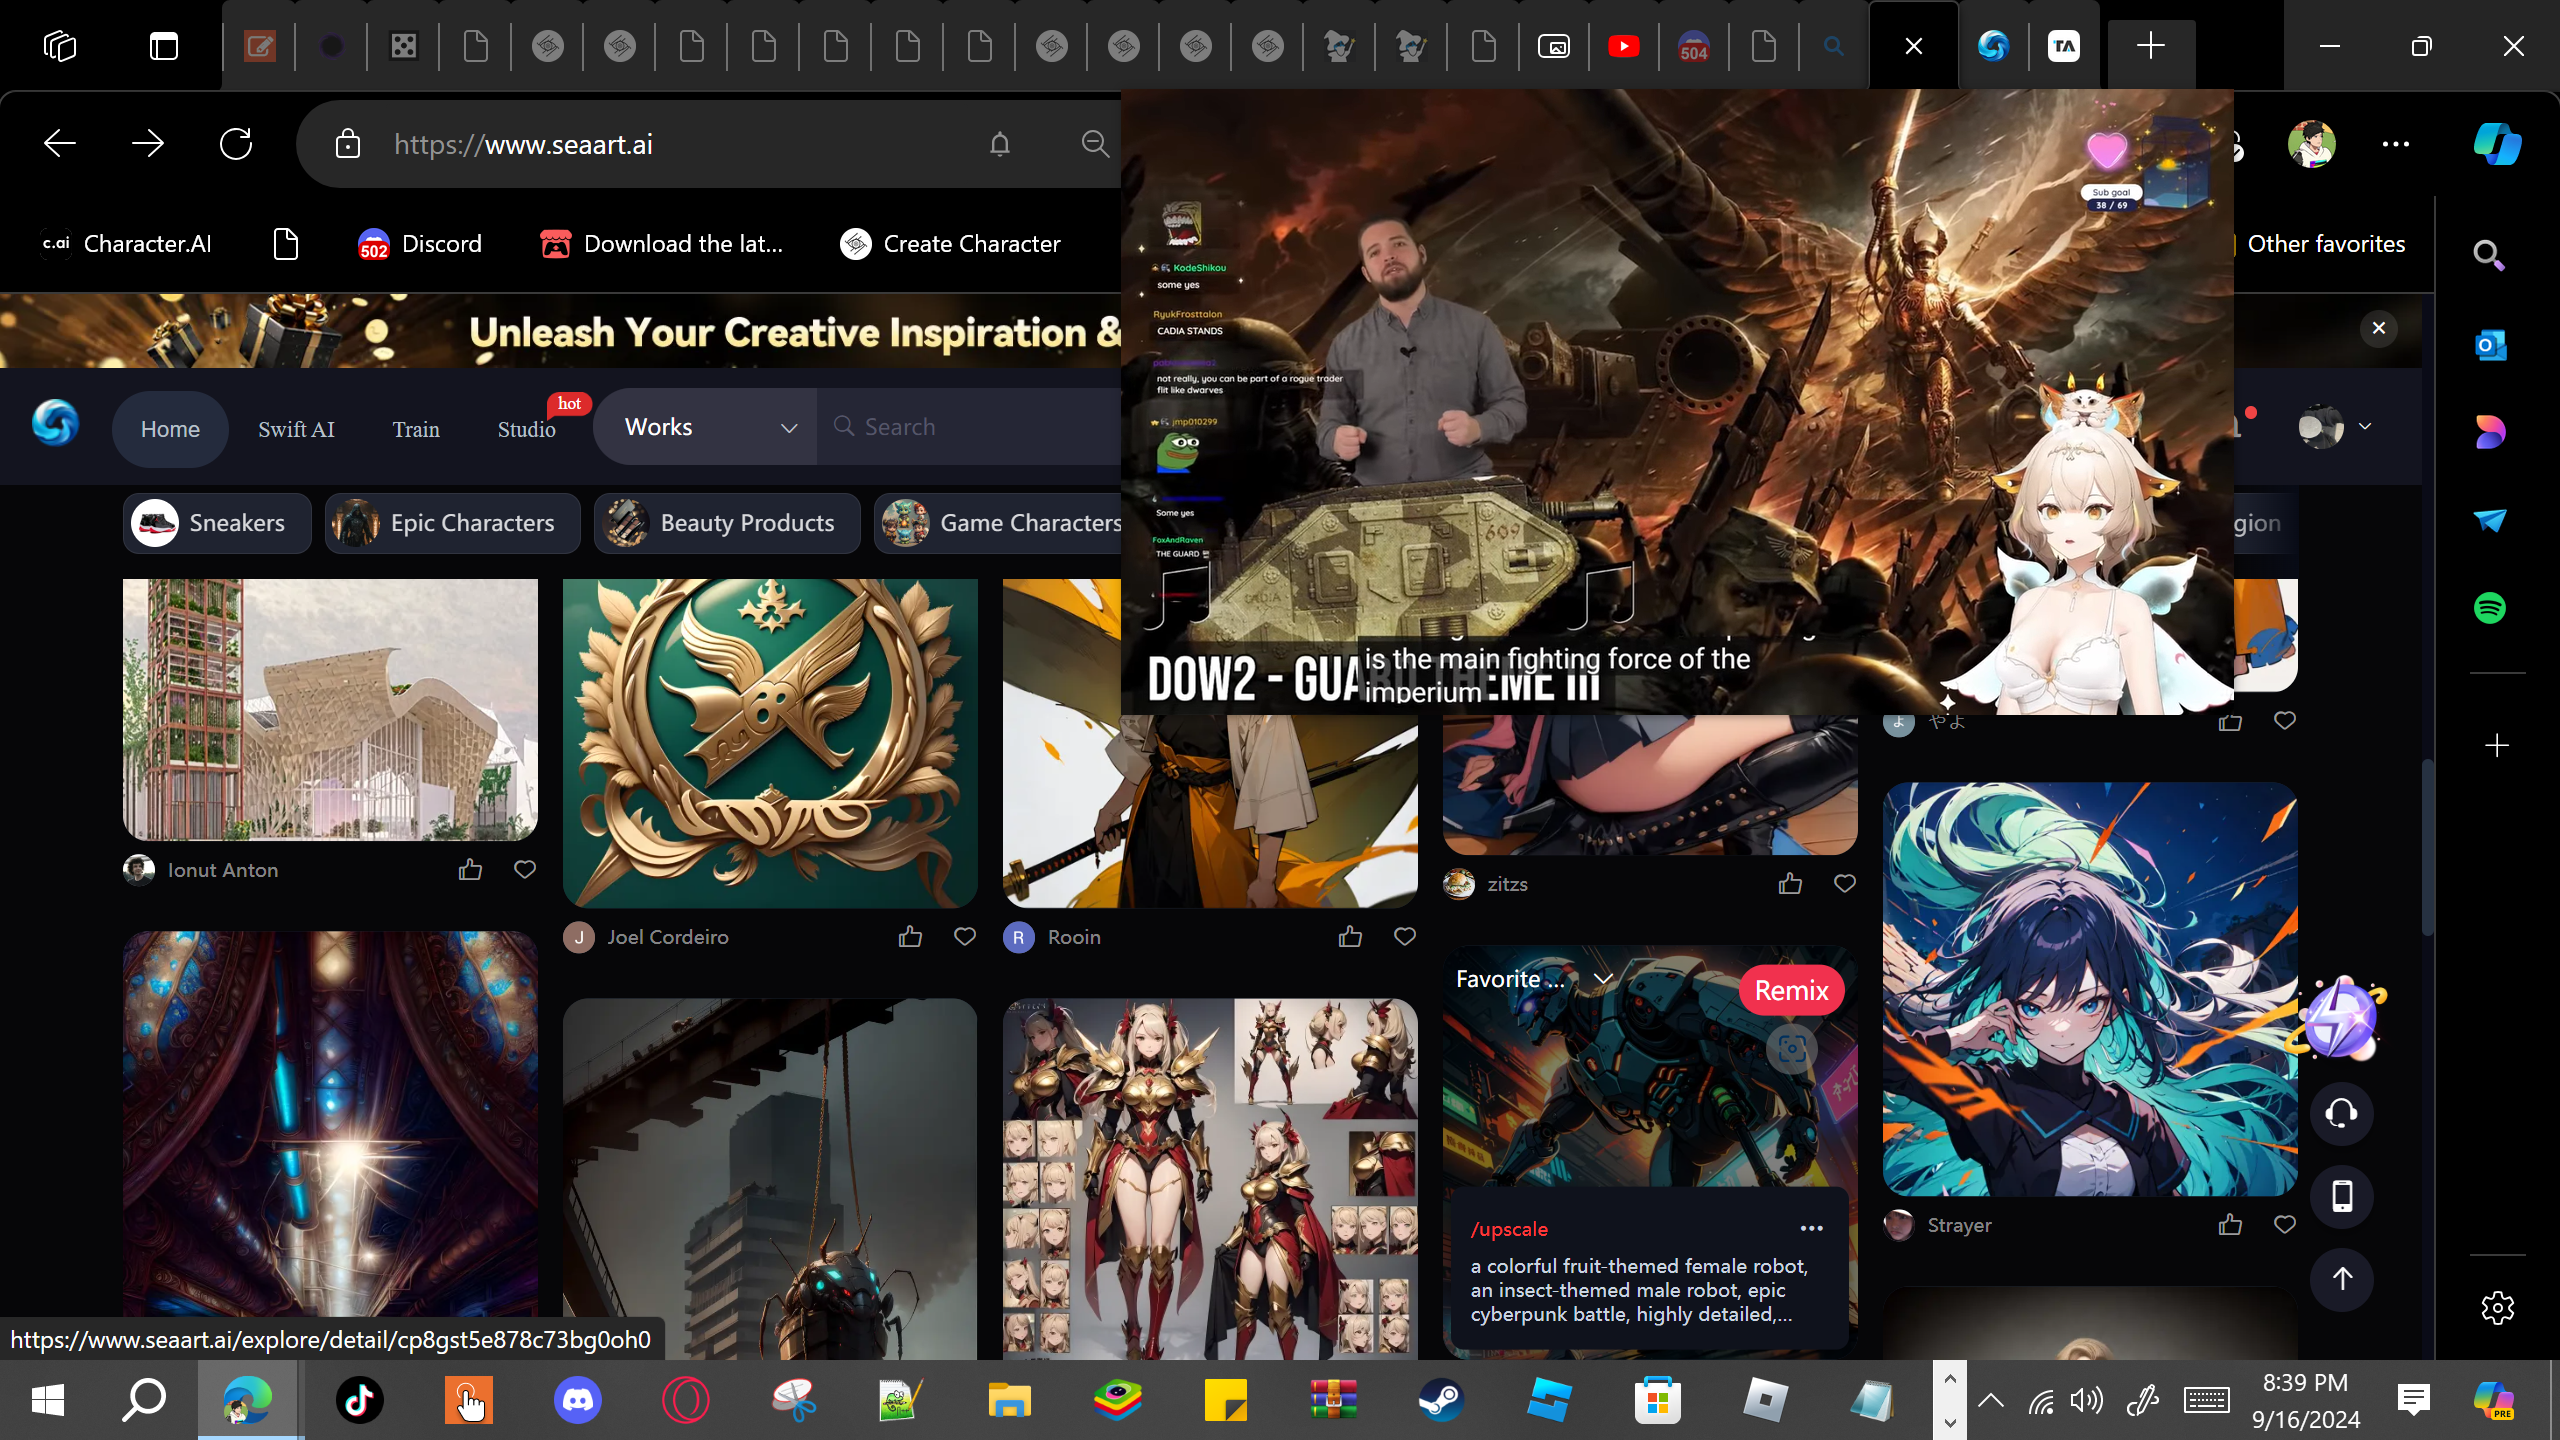Screen dimensions: 2560x1440
Task: Click the zoom magnifier in address bar
Action: (1096, 144)
